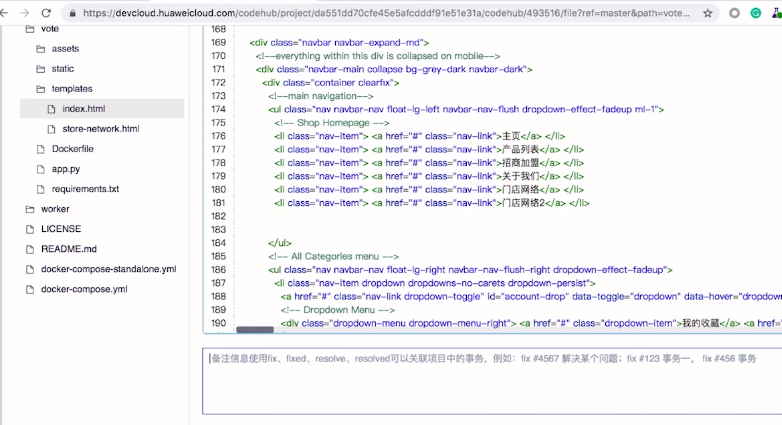Open requirements.txt file
Image resolution: width=782 pixels, height=425 pixels.
[x=85, y=189]
